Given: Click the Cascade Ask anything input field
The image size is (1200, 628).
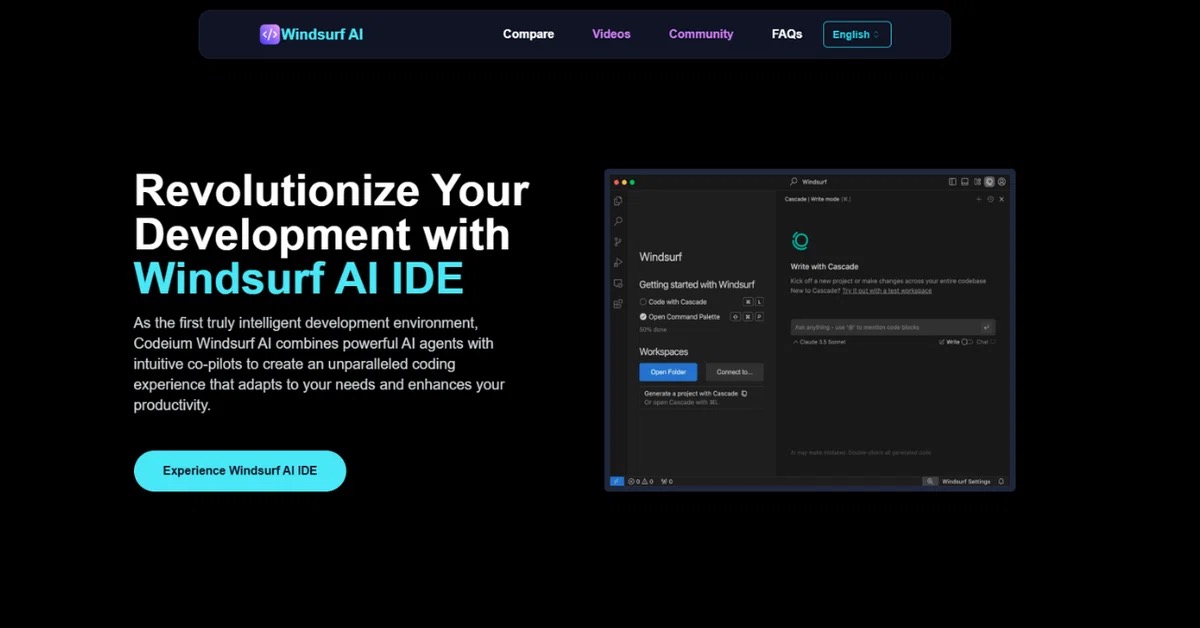Looking at the screenshot, I should click(885, 327).
